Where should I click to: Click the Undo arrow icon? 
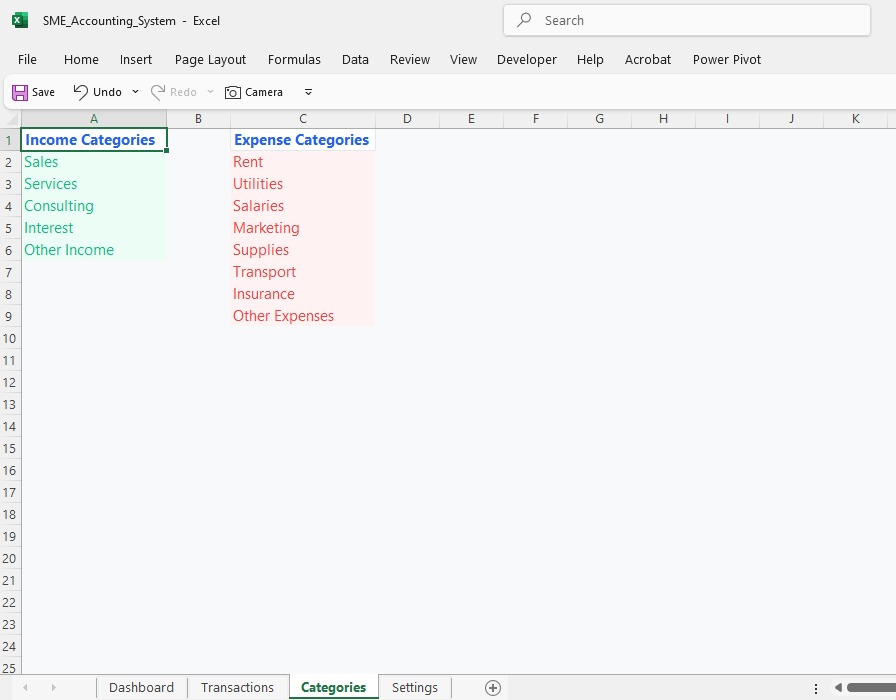pos(81,92)
